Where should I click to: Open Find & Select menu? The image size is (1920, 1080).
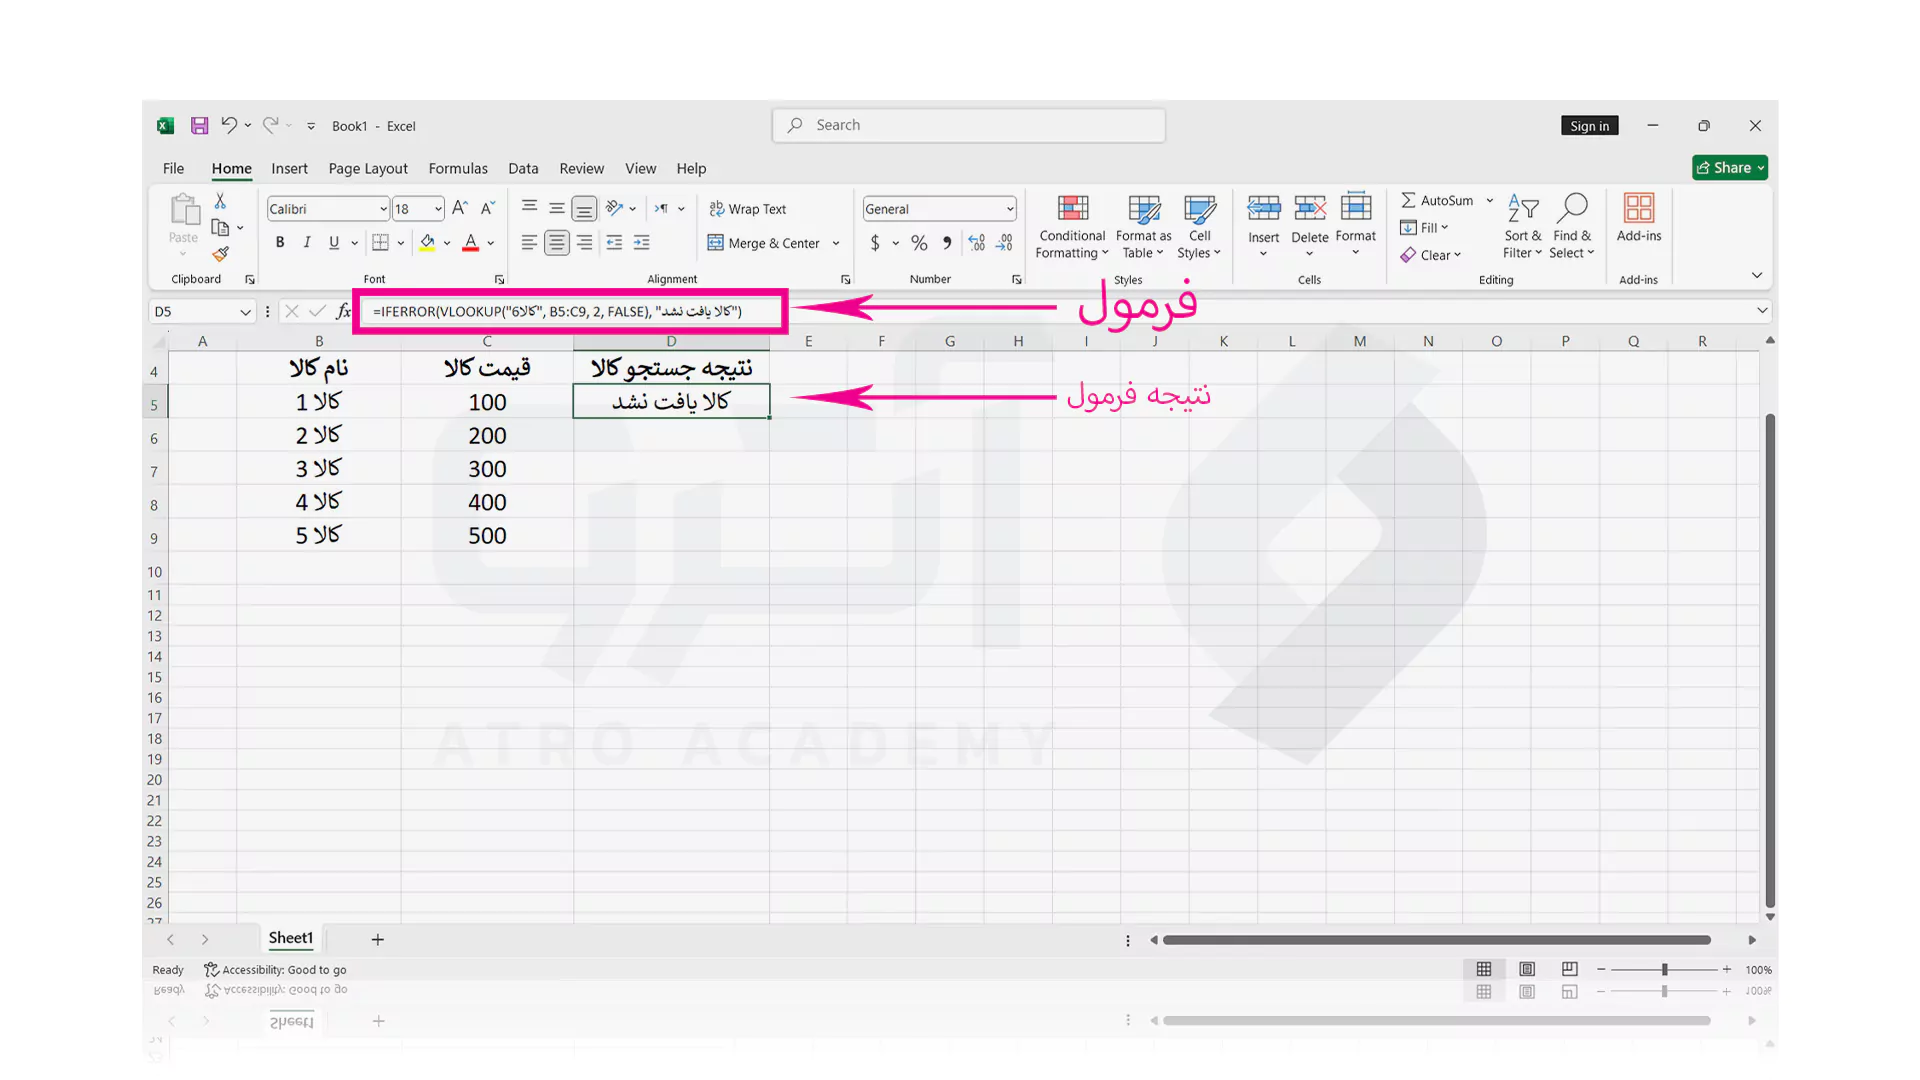(1572, 227)
